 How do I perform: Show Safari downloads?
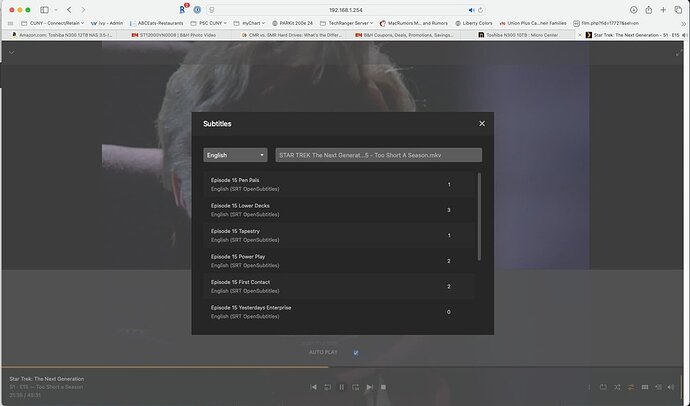click(633, 10)
